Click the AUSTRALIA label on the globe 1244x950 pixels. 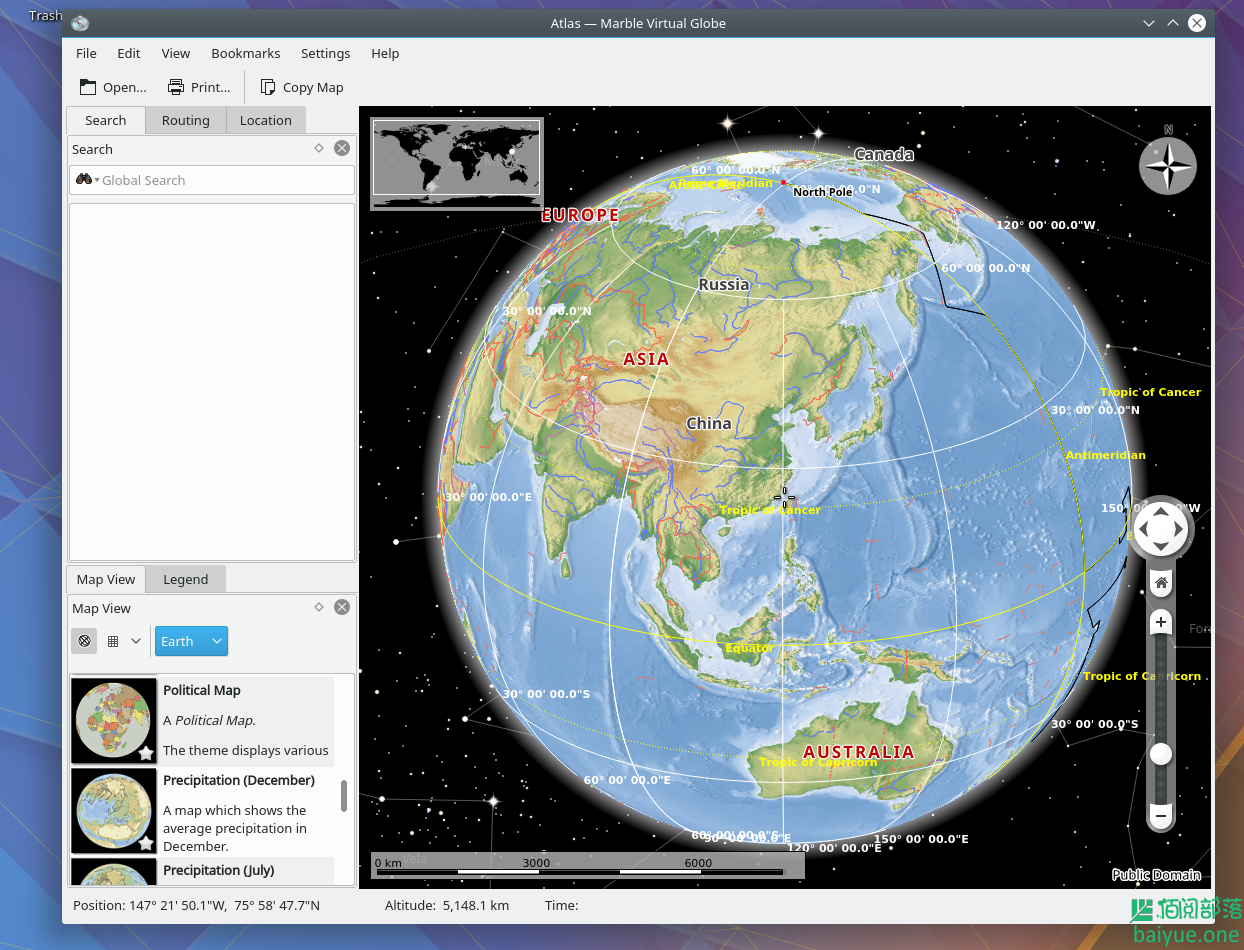pos(859,752)
